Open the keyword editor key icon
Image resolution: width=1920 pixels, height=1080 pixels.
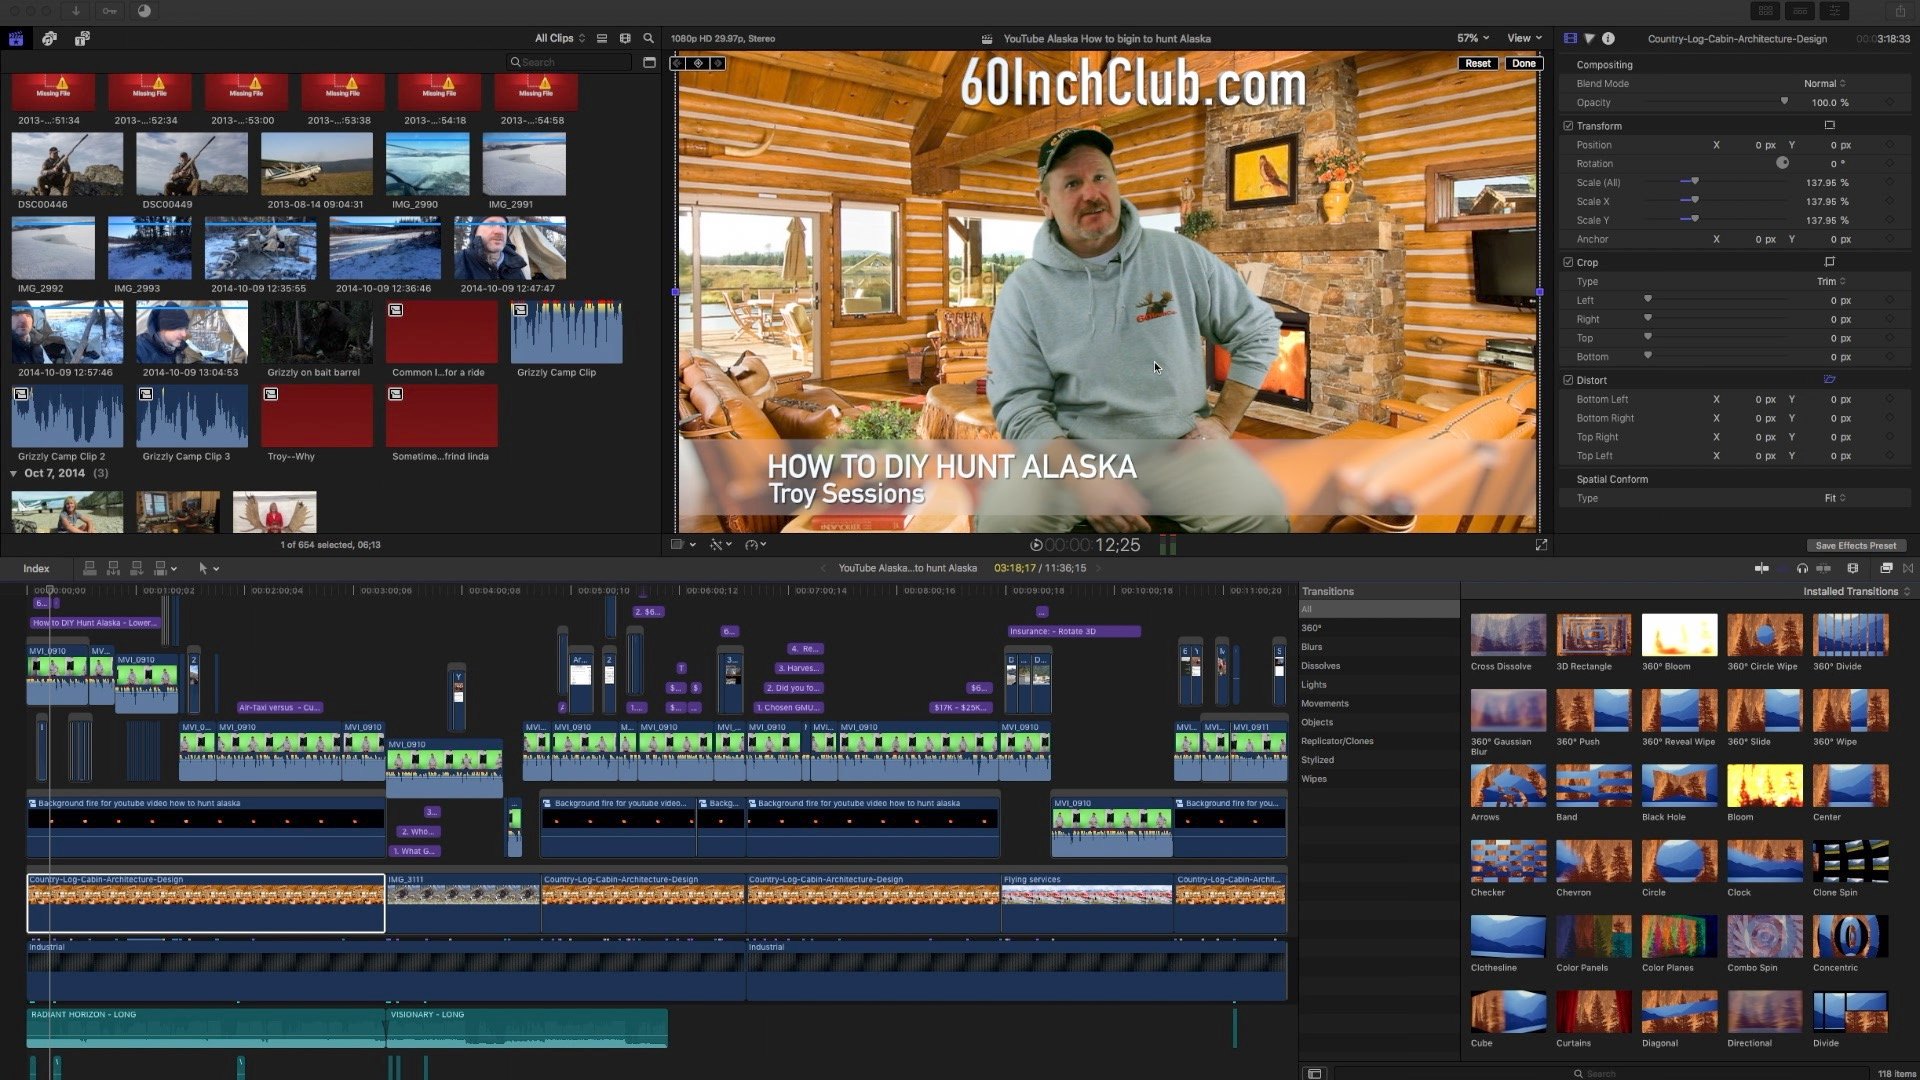[109, 11]
